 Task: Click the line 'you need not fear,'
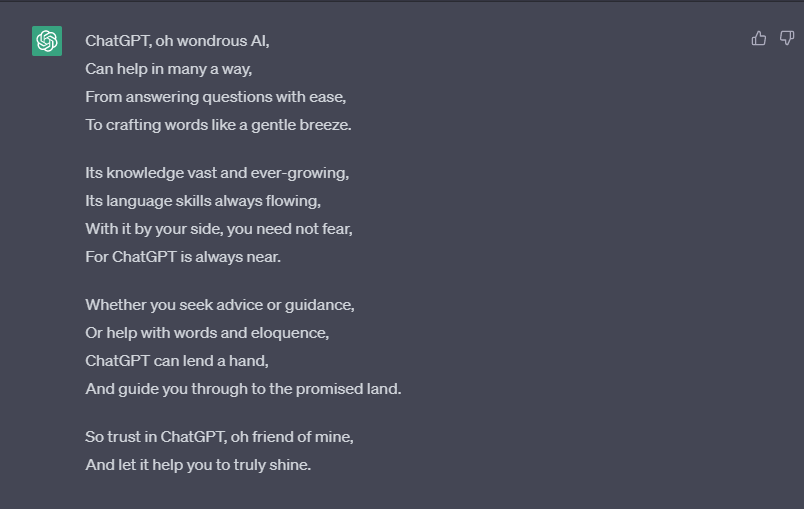click(x=219, y=229)
